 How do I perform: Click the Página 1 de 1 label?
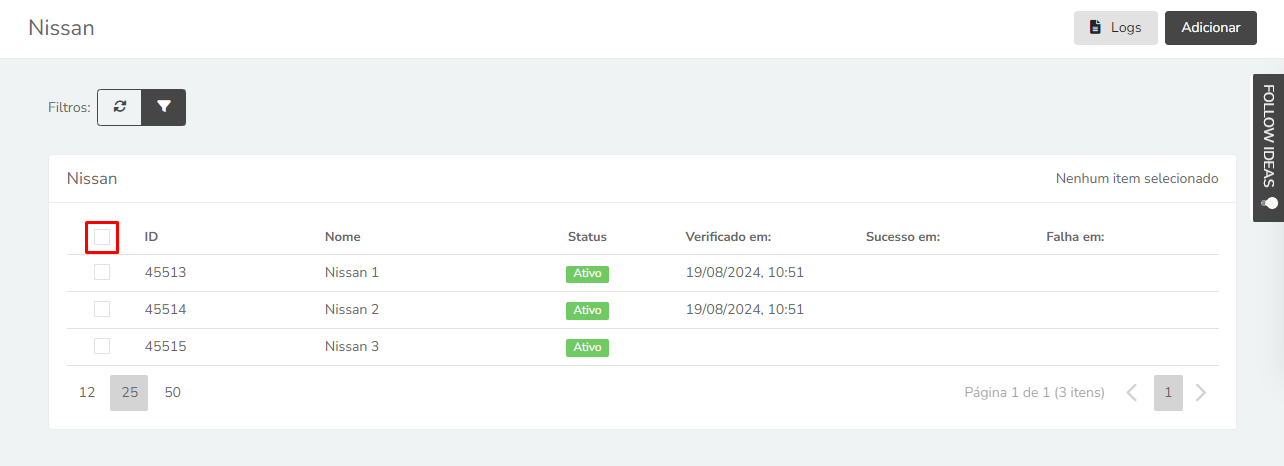click(x=1035, y=393)
